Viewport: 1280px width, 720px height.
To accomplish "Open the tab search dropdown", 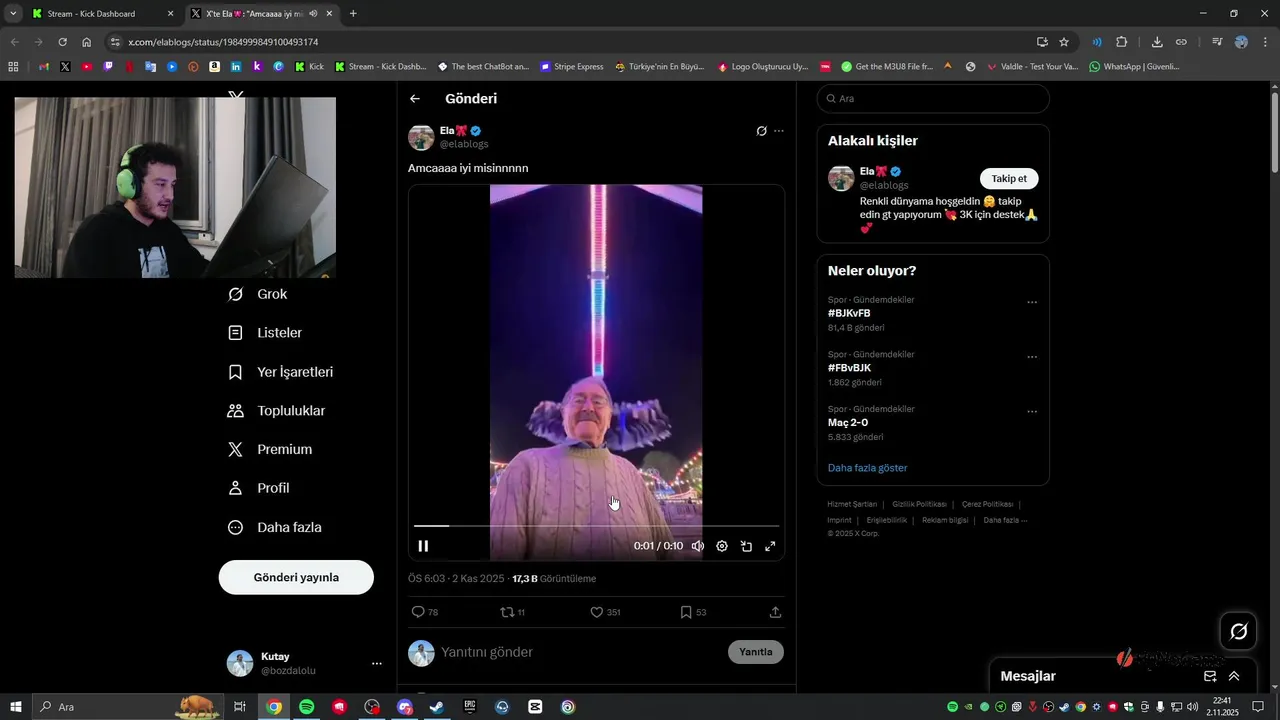I will pos(13,14).
